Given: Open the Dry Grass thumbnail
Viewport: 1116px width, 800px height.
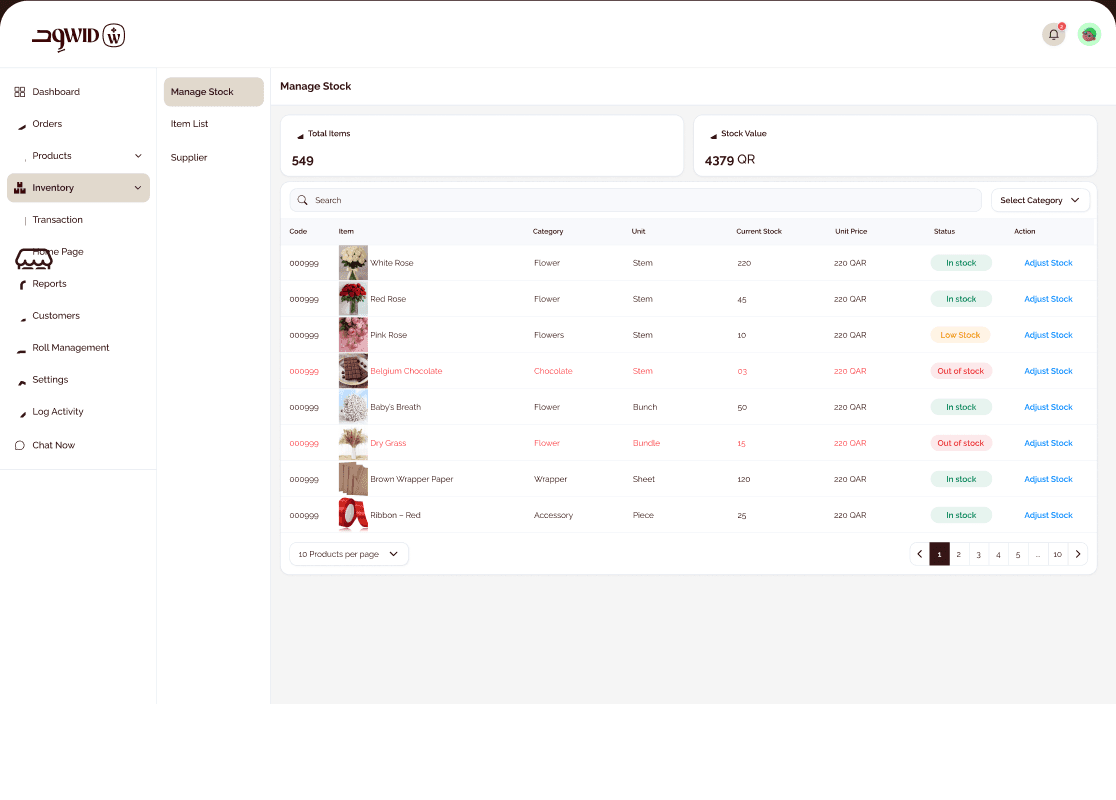Looking at the screenshot, I should (x=353, y=443).
